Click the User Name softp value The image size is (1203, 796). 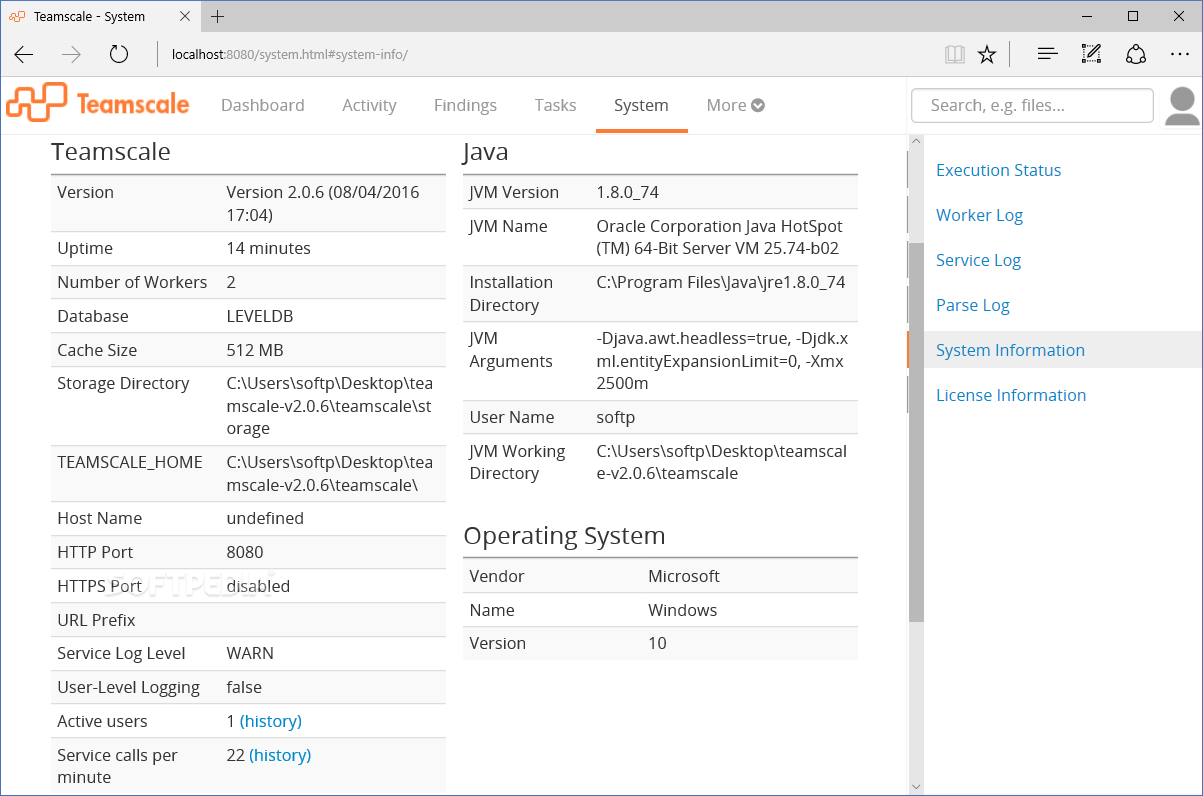(x=616, y=417)
